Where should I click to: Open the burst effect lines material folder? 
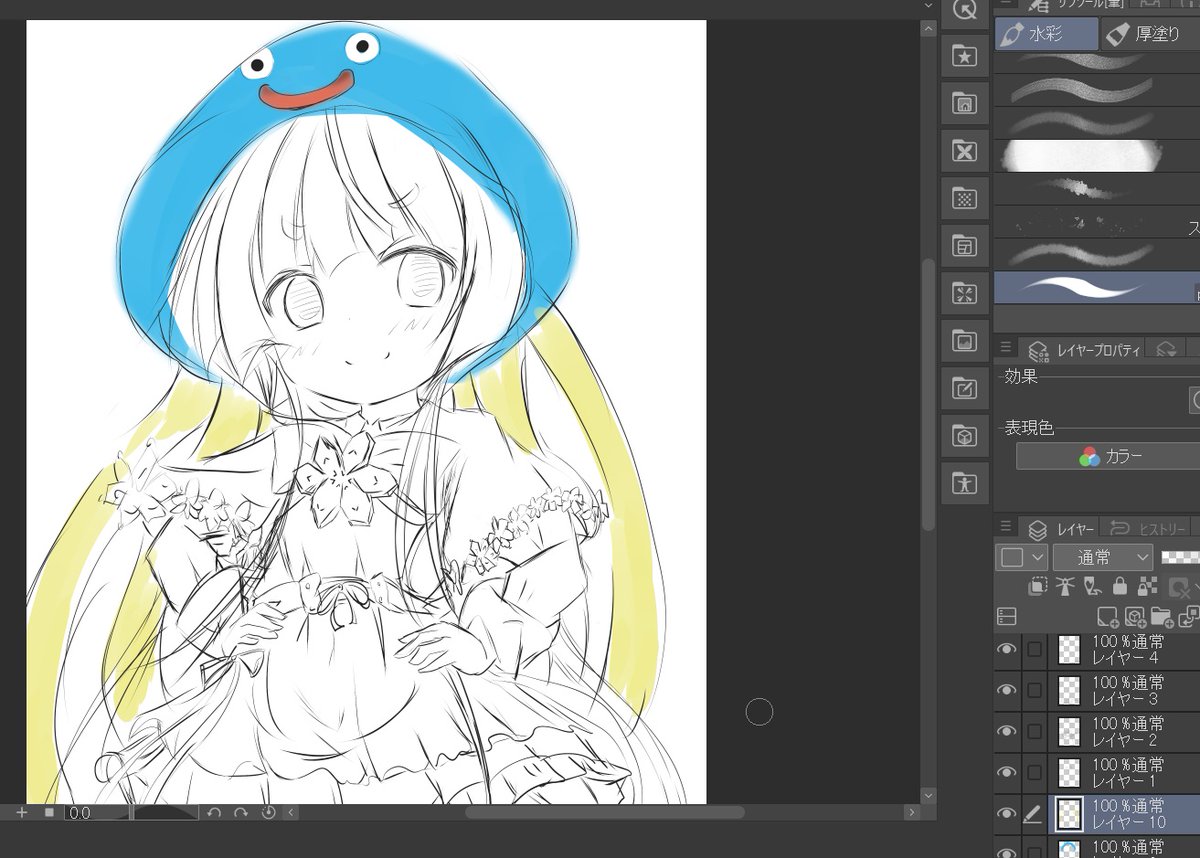click(965, 293)
